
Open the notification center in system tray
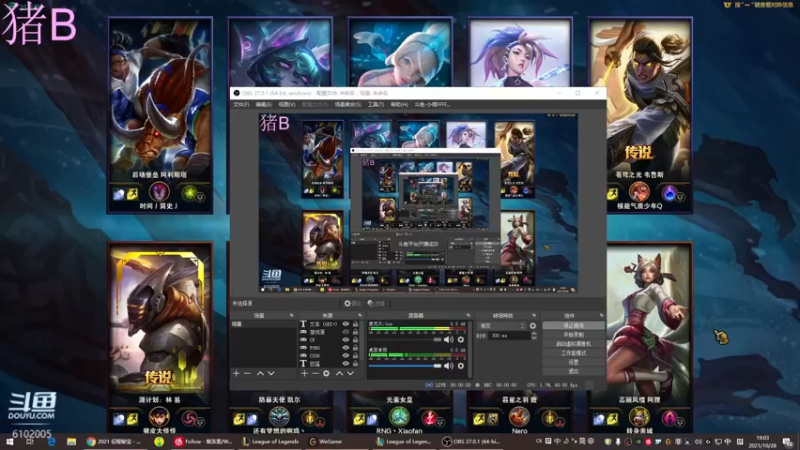point(788,442)
